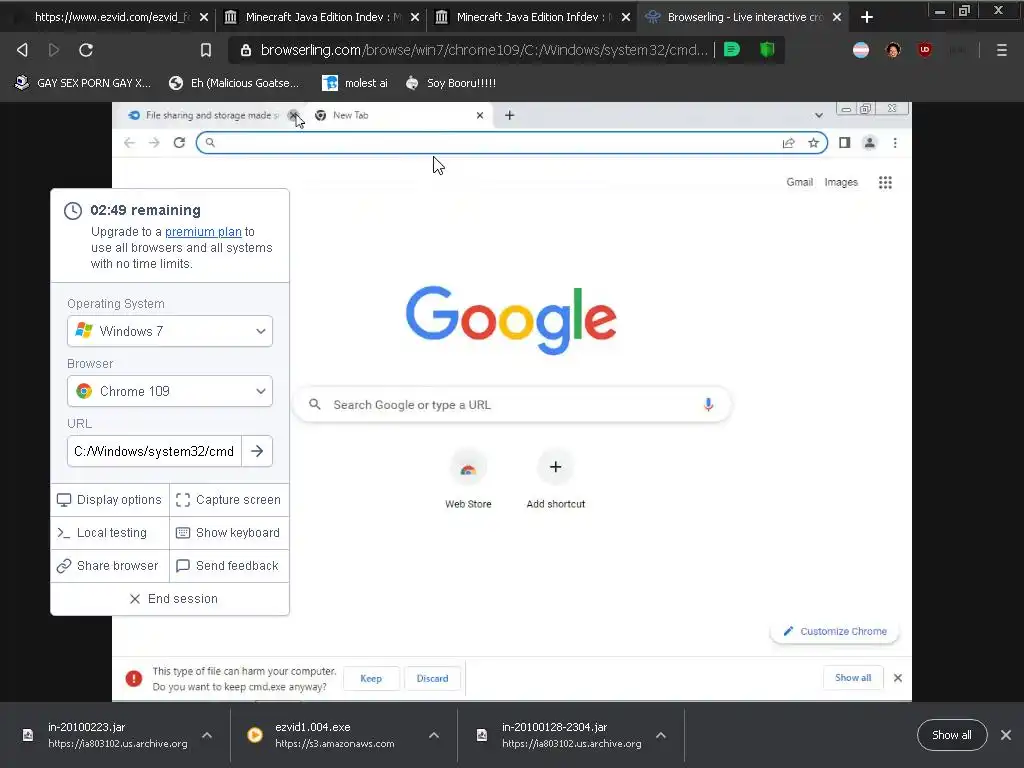
Task: Click Keep for cmd.exe download
Action: pyautogui.click(x=371, y=679)
